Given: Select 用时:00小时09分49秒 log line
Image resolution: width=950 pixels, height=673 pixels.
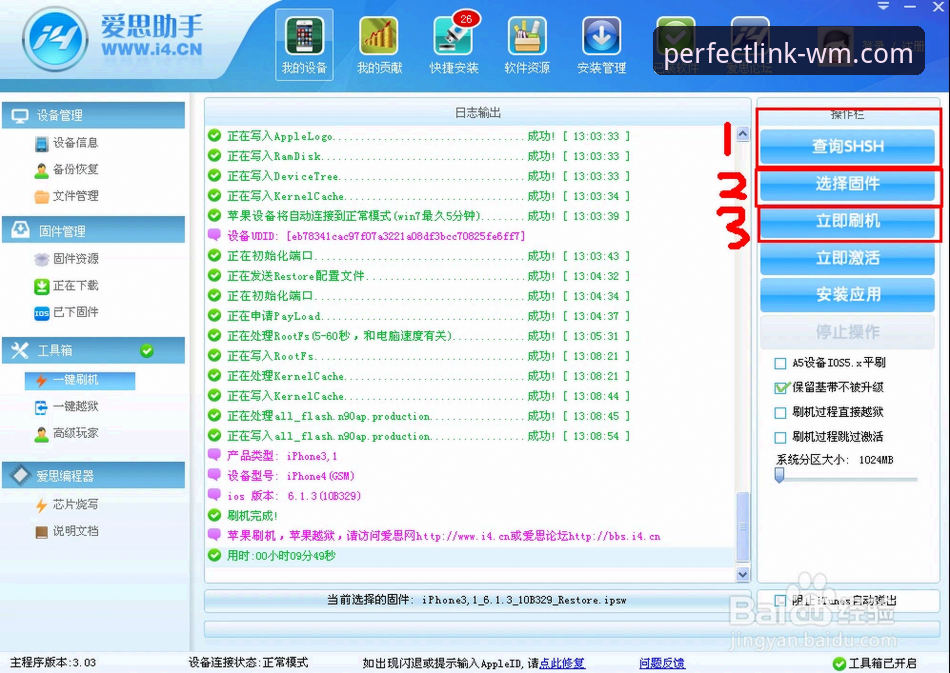Looking at the screenshot, I should (271, 556).
